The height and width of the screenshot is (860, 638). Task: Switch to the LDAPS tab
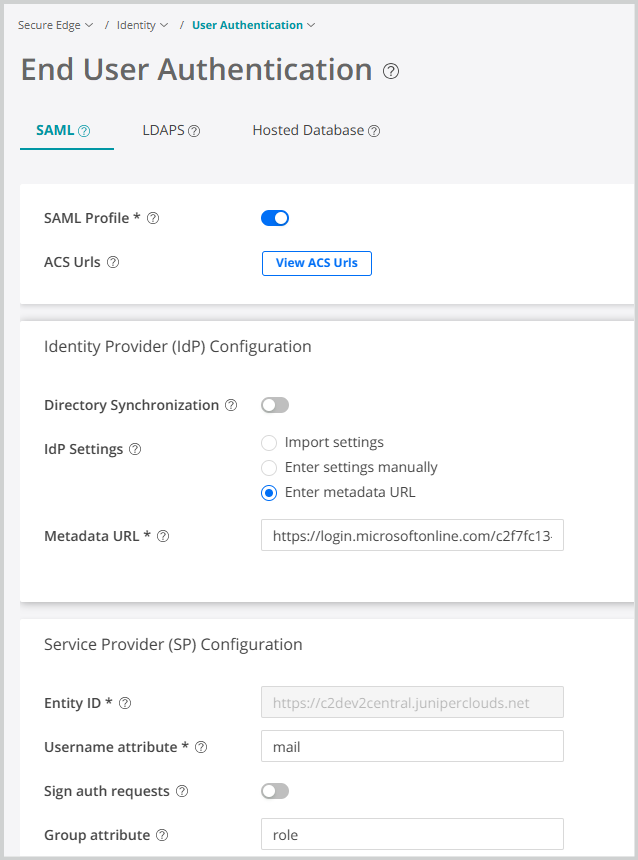coord(171,130)
